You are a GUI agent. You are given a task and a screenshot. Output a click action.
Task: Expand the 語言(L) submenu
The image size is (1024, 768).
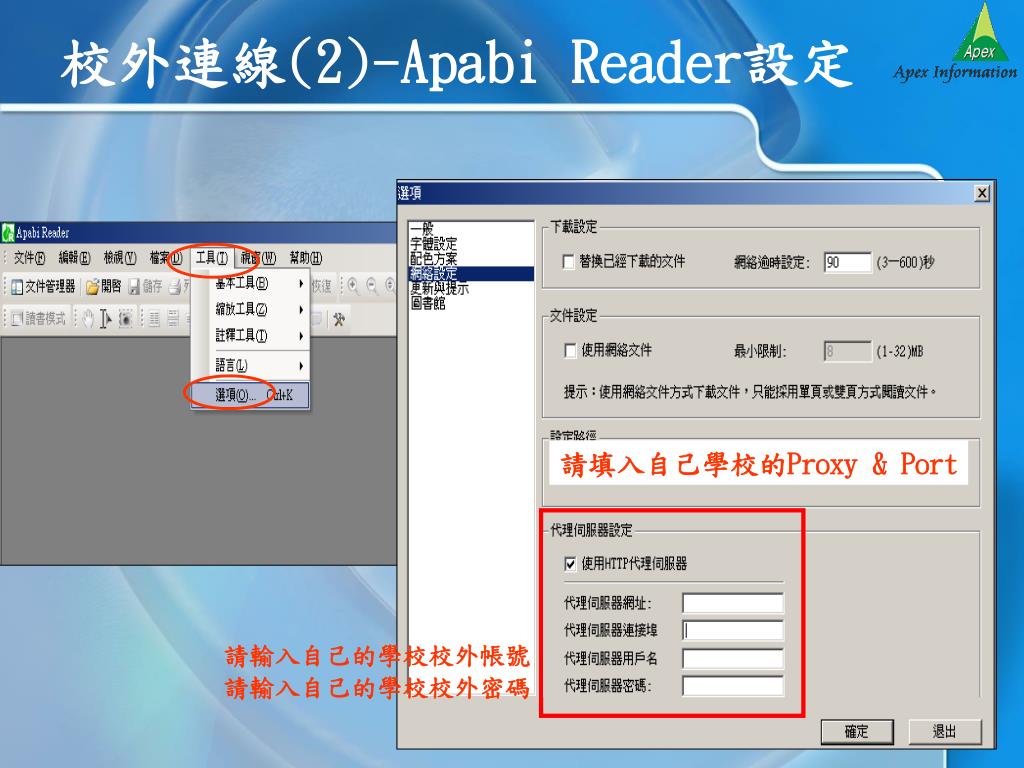tap(250, 366)
